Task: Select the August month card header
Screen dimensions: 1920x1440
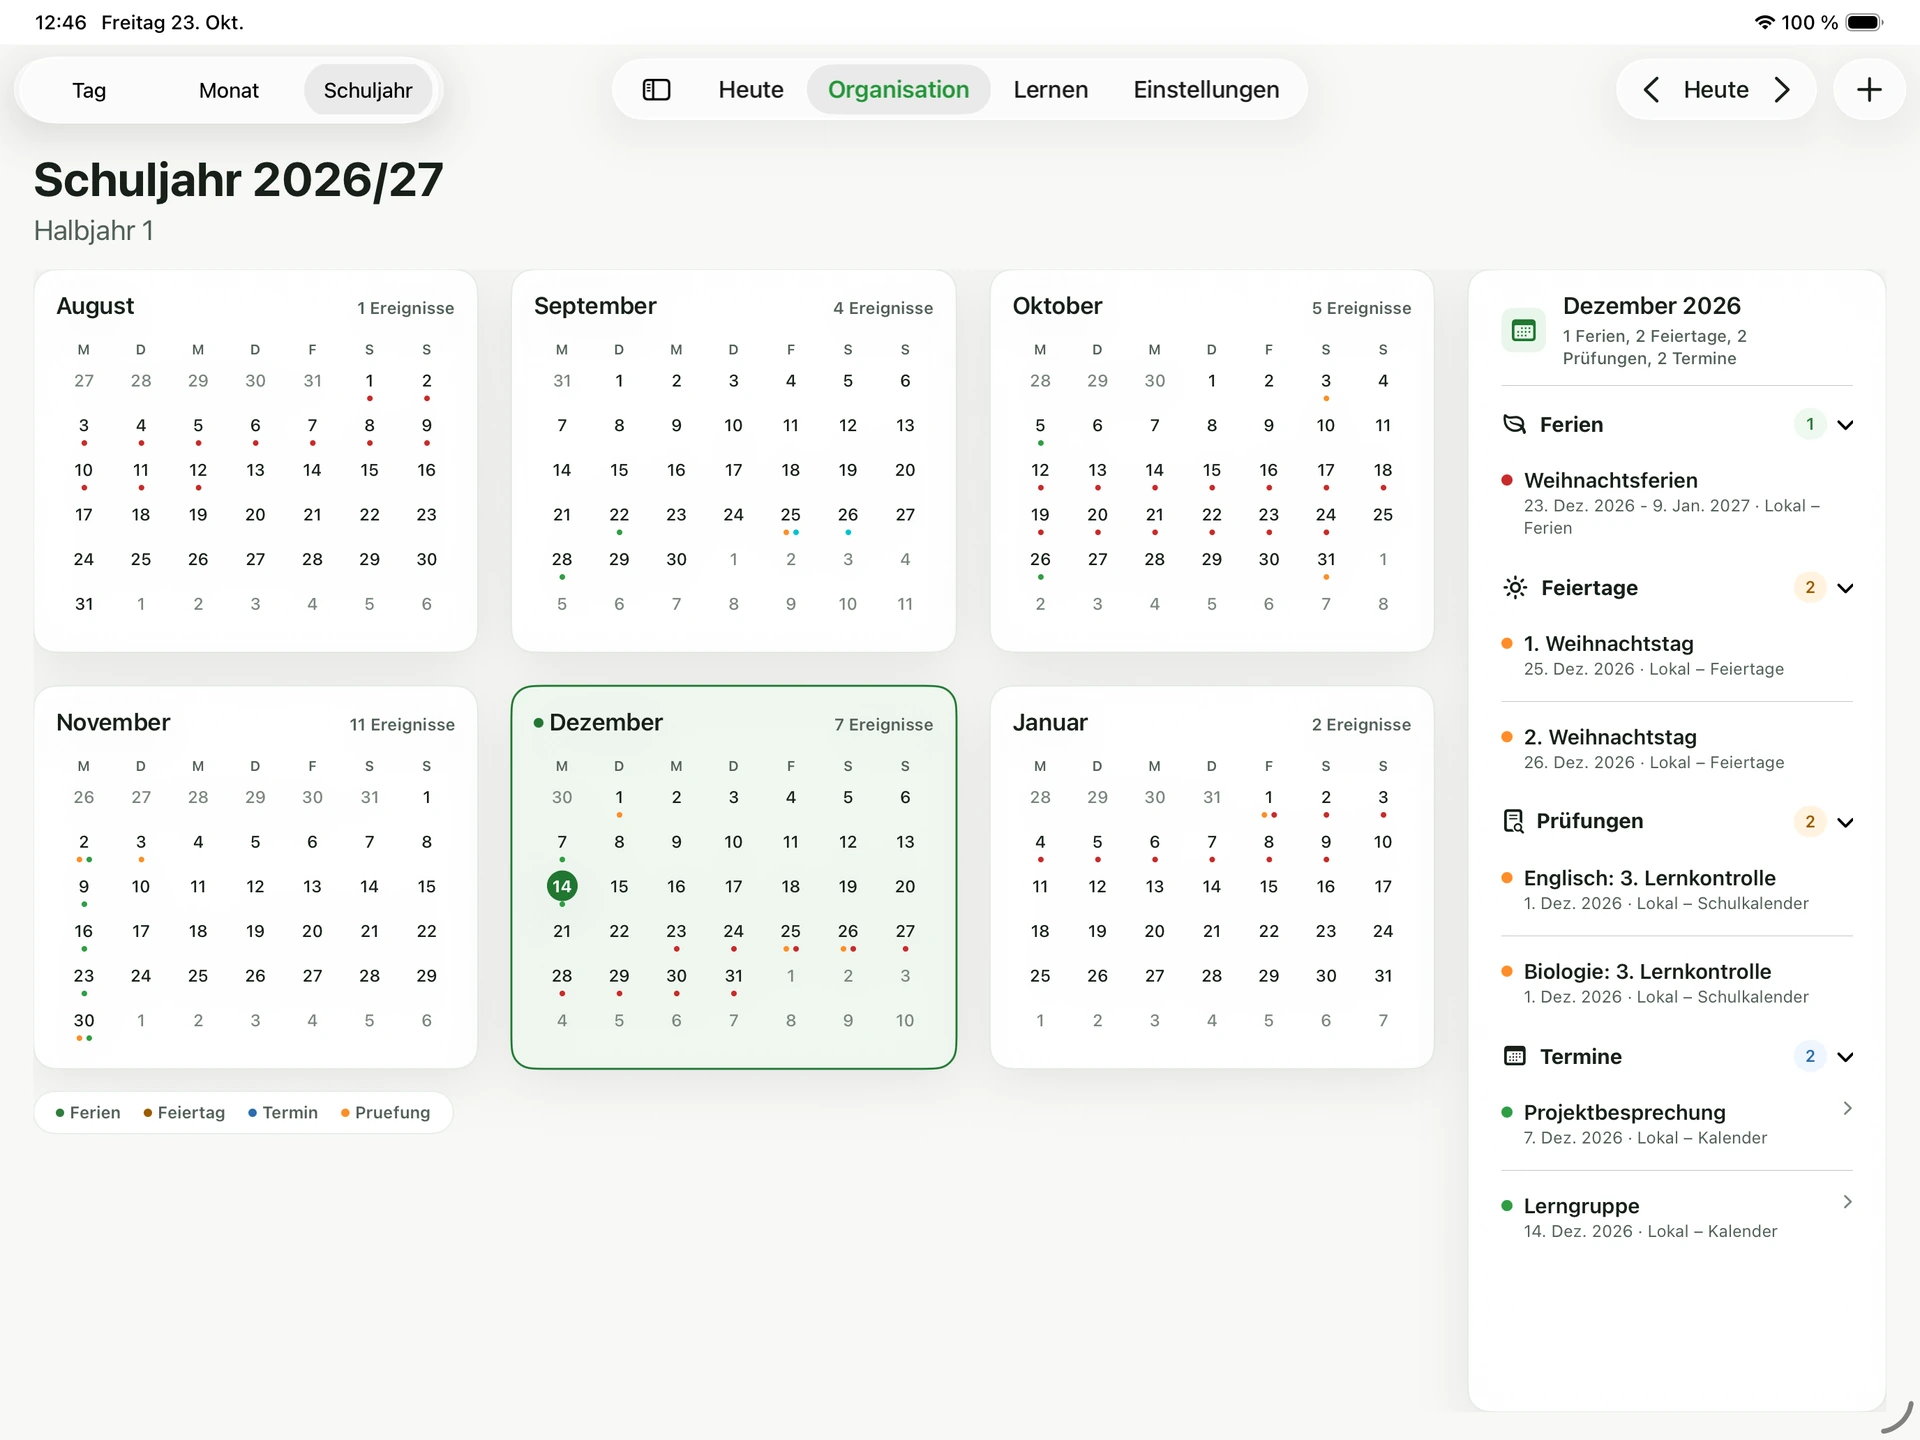Action: [255, 306]
